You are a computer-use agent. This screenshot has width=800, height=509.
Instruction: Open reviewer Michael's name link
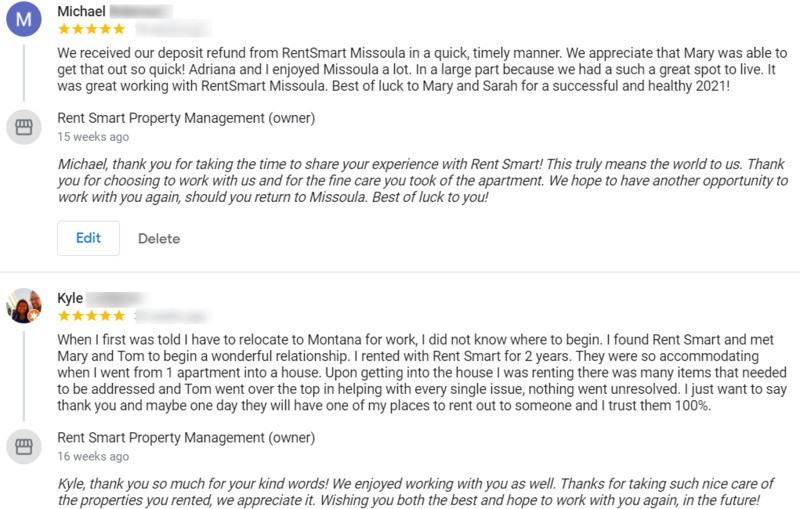coord(81,11)
